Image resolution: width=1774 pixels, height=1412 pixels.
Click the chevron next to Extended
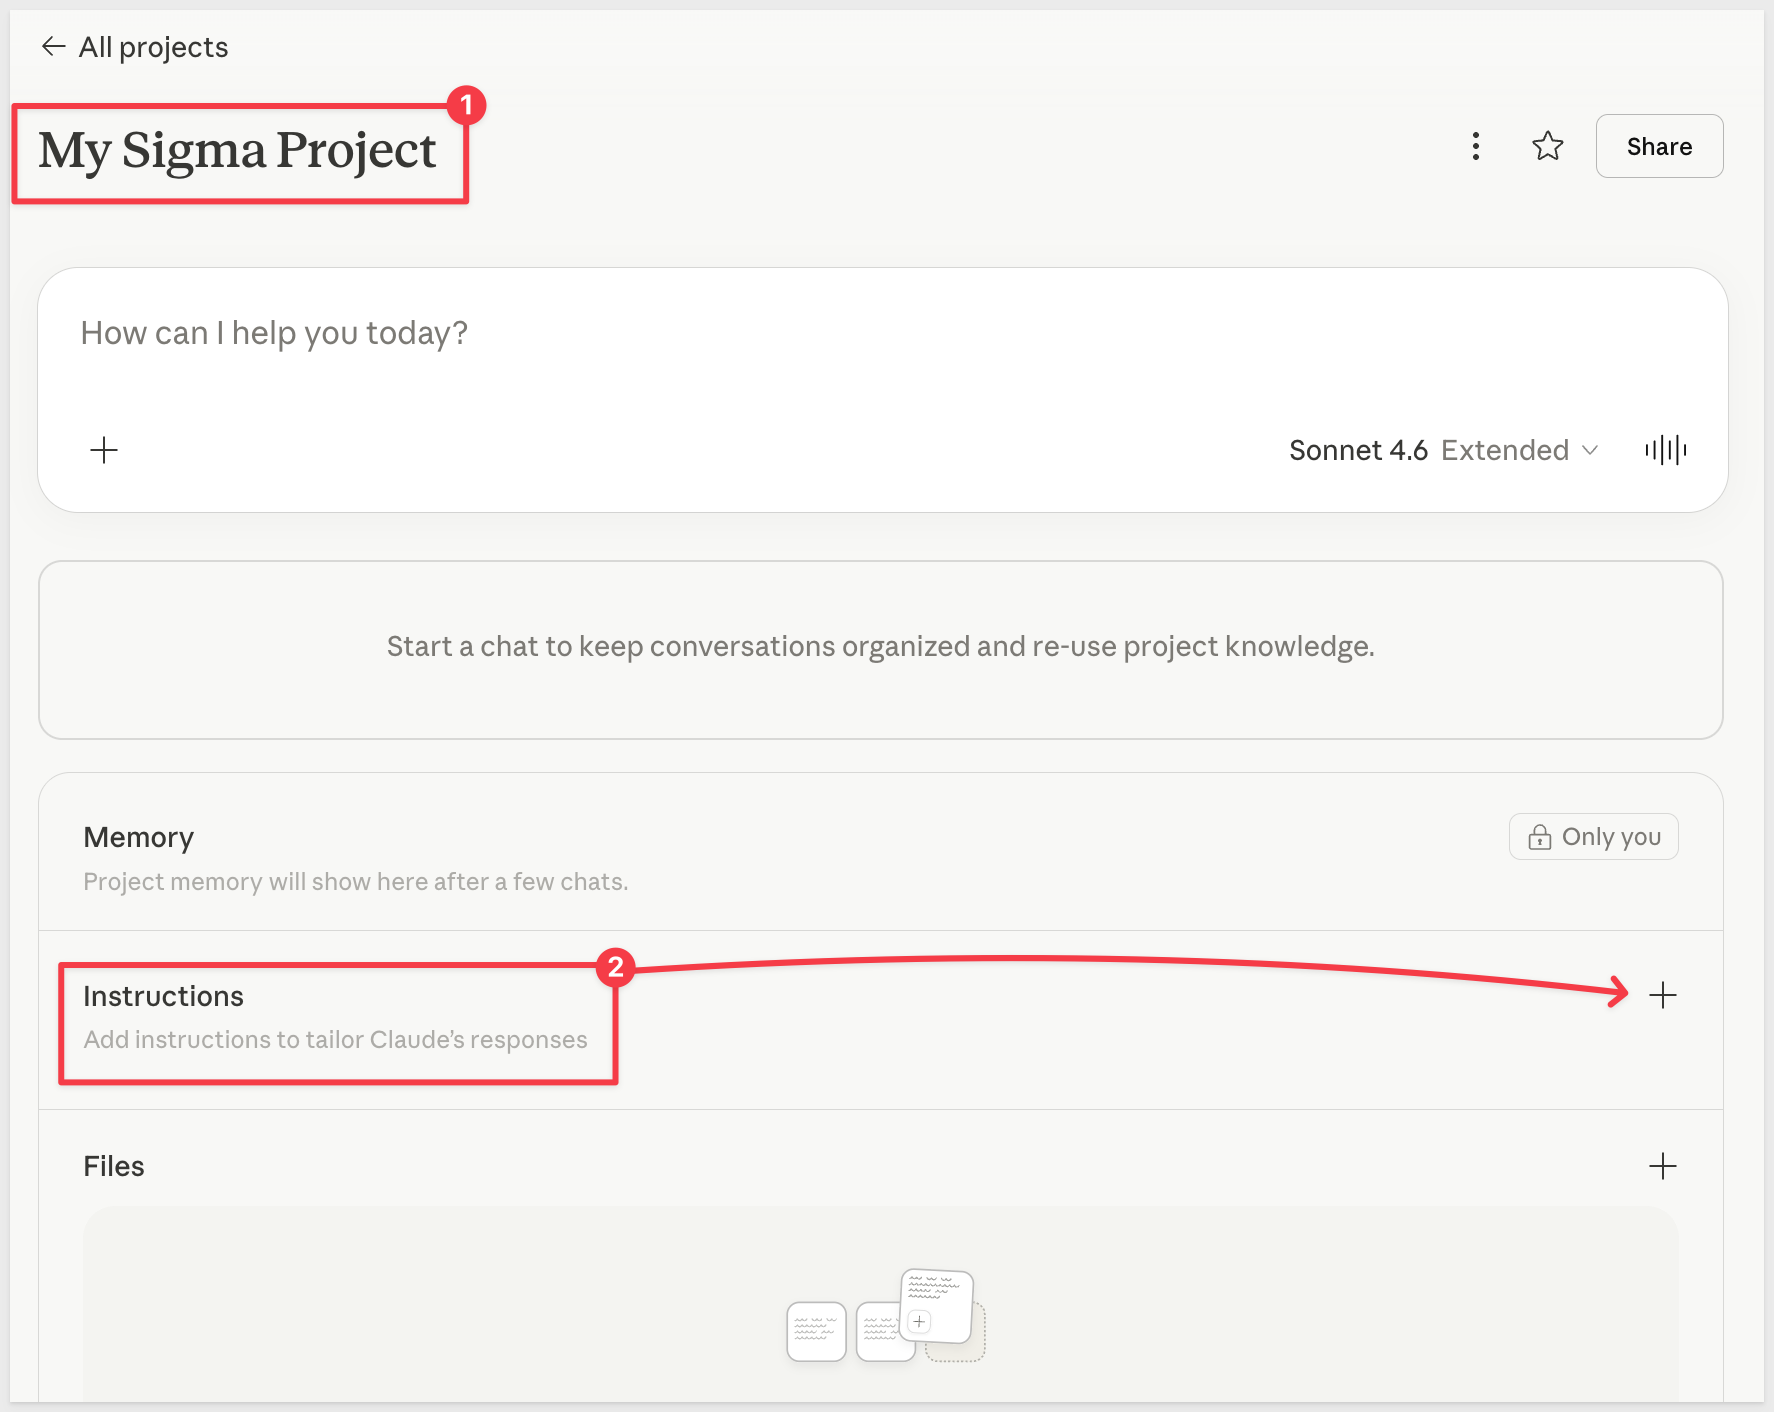[1589, 450]
